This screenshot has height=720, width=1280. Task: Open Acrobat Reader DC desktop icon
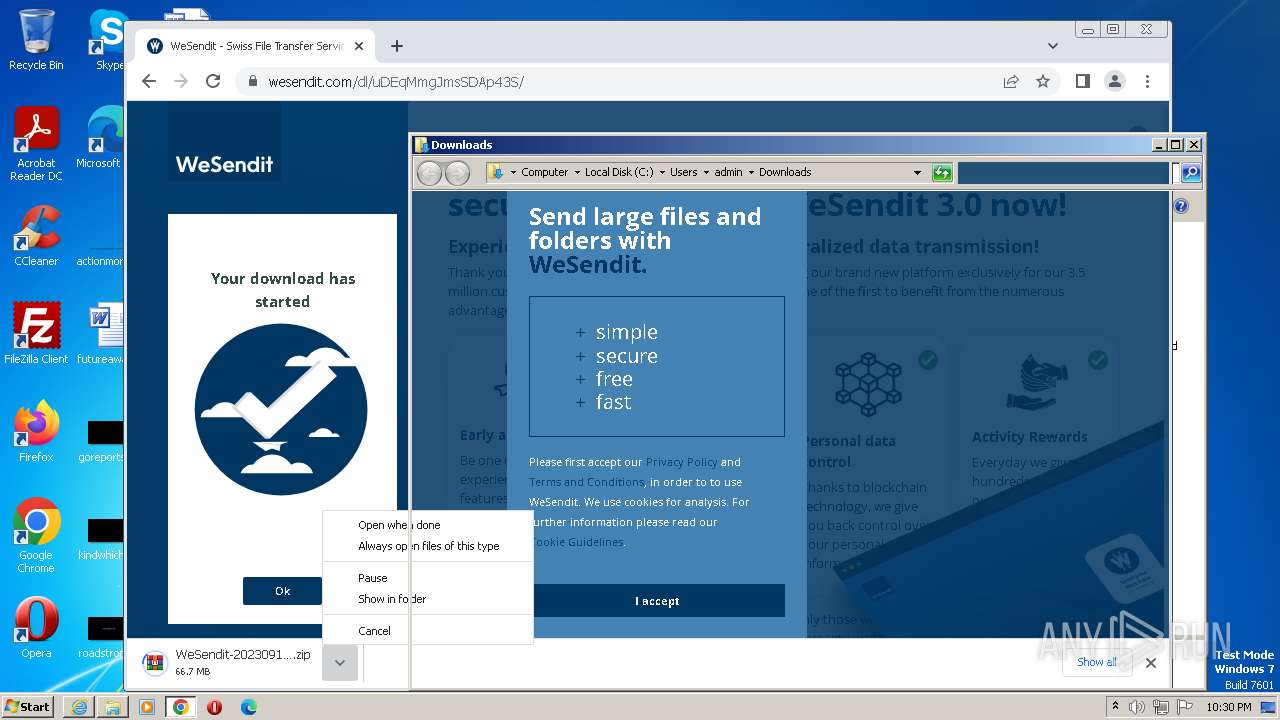click(x=36, y=144)
